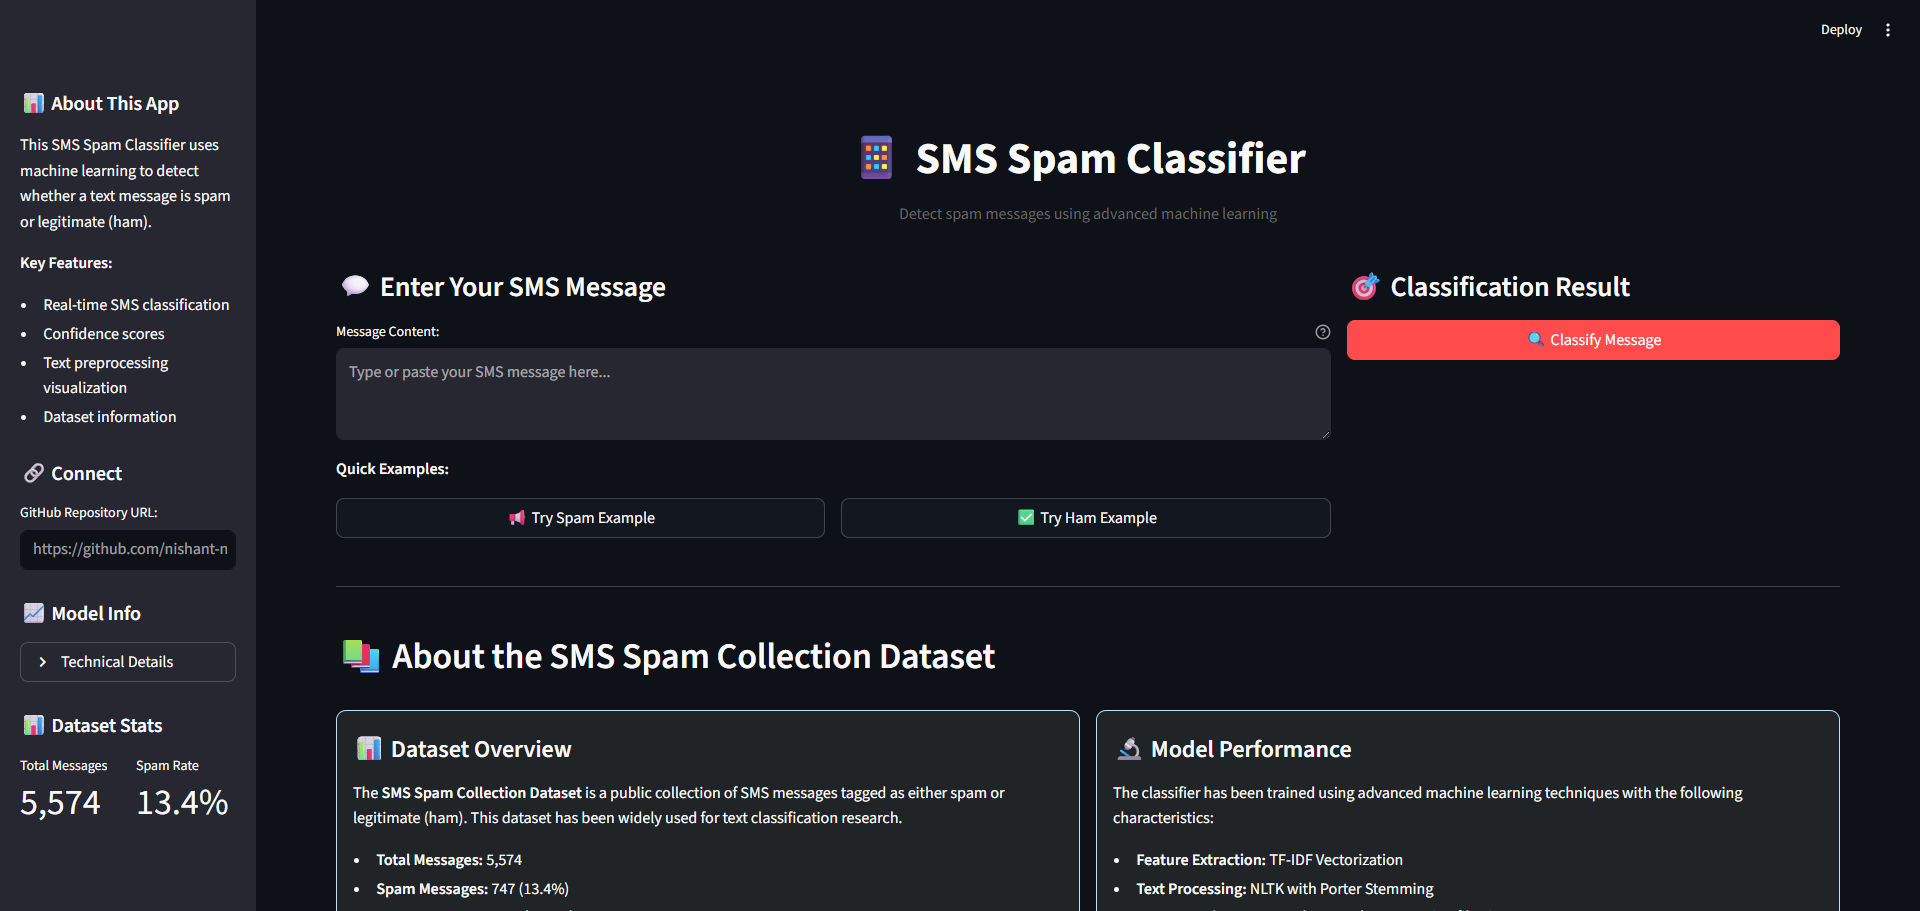The image size is (1920, 911).
Task: Click the envelope icon beside Model Info
Action: pyautogui.click(x=34, y=613)
